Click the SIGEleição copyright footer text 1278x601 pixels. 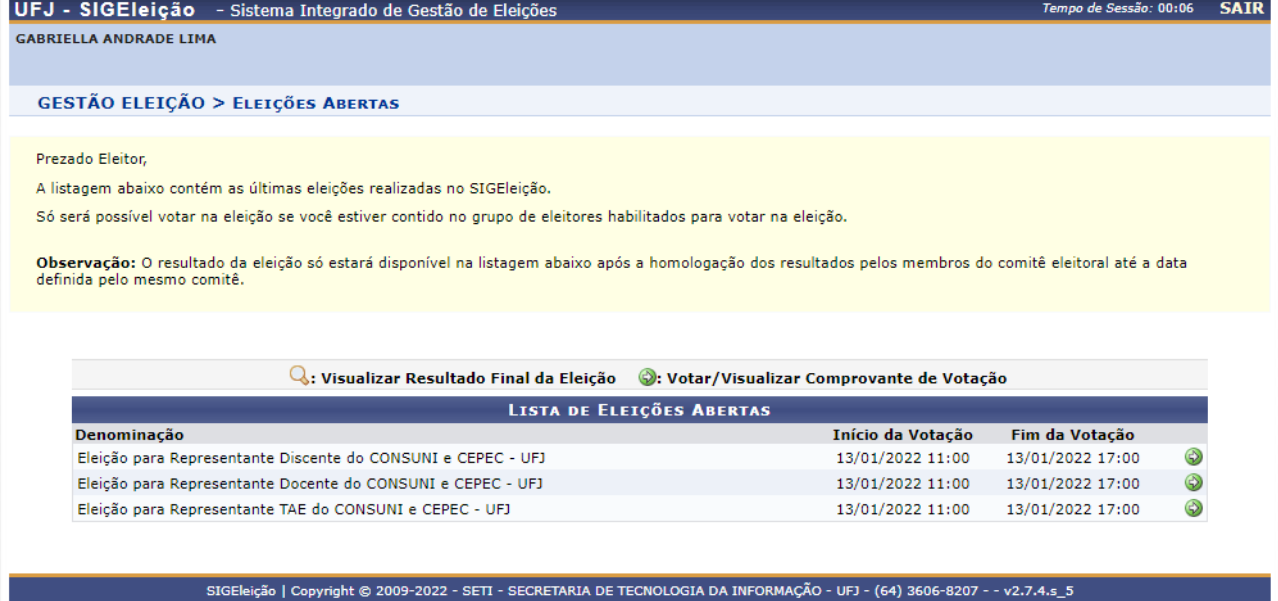point(640,590)
